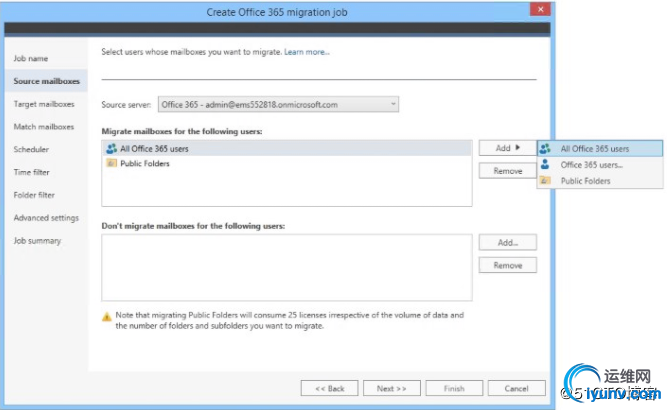667x410 pixels.
Task: Choose Office 365 users... menu entry
Action: 600,165
